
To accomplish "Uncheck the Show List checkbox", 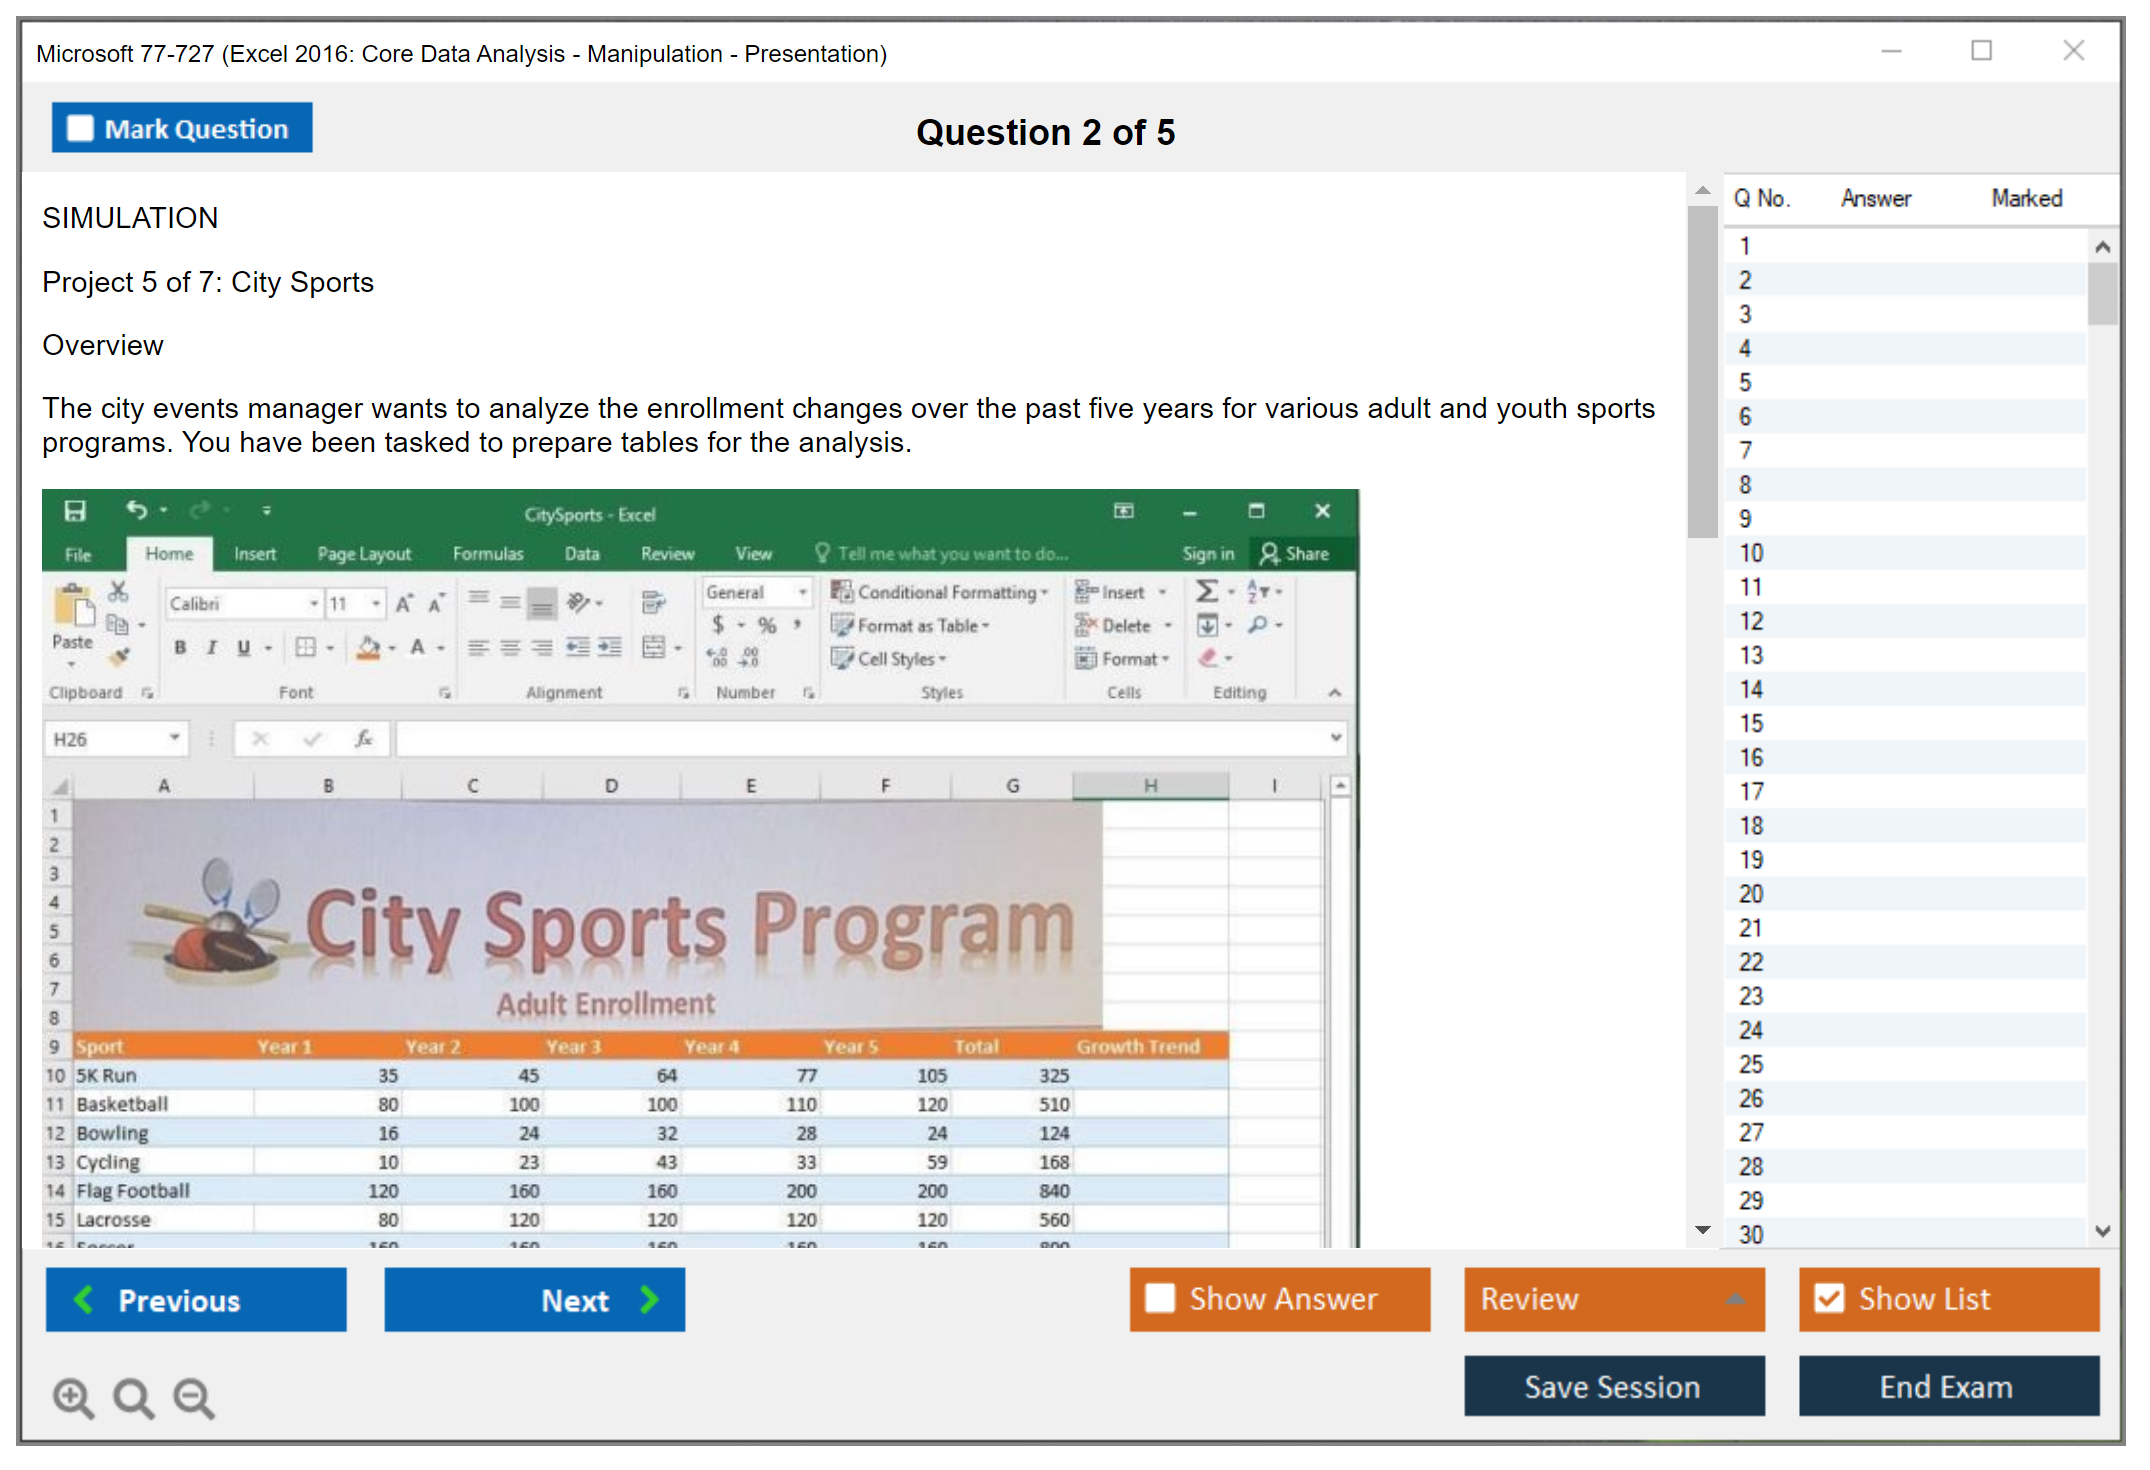I will [x=1829, y=1298].
